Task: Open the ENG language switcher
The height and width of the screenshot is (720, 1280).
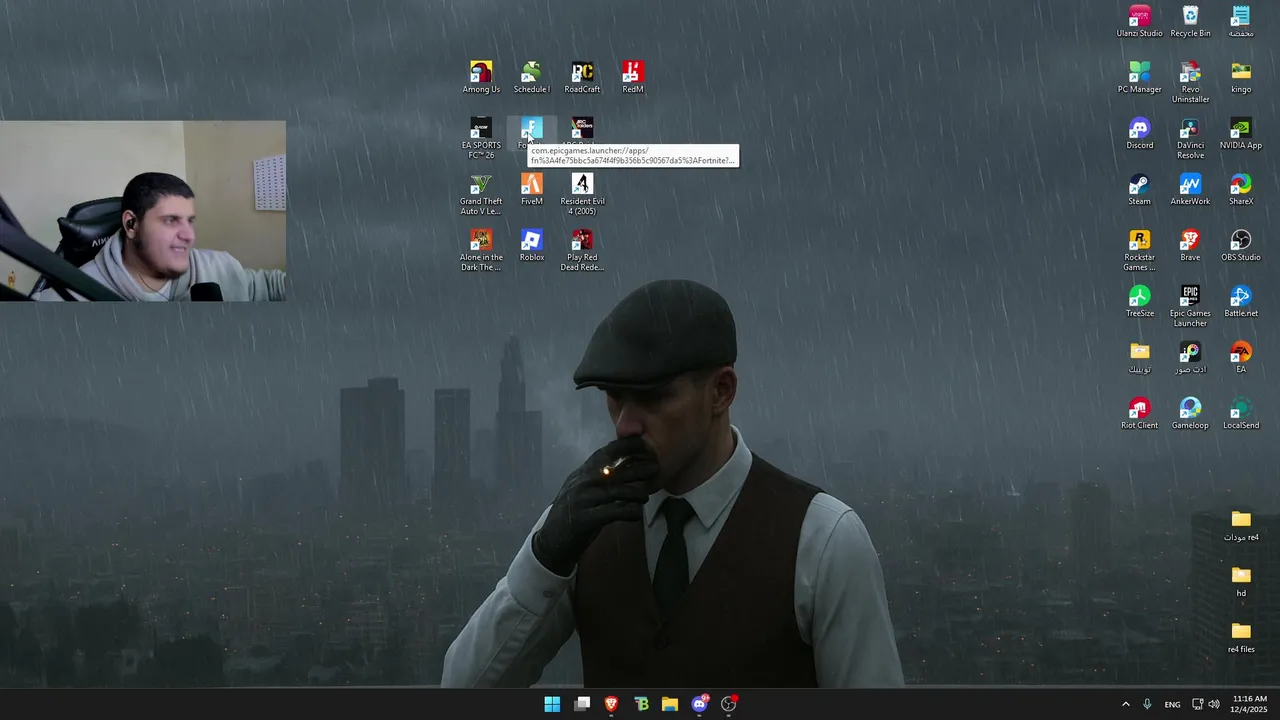Action: coord(1172,704)
